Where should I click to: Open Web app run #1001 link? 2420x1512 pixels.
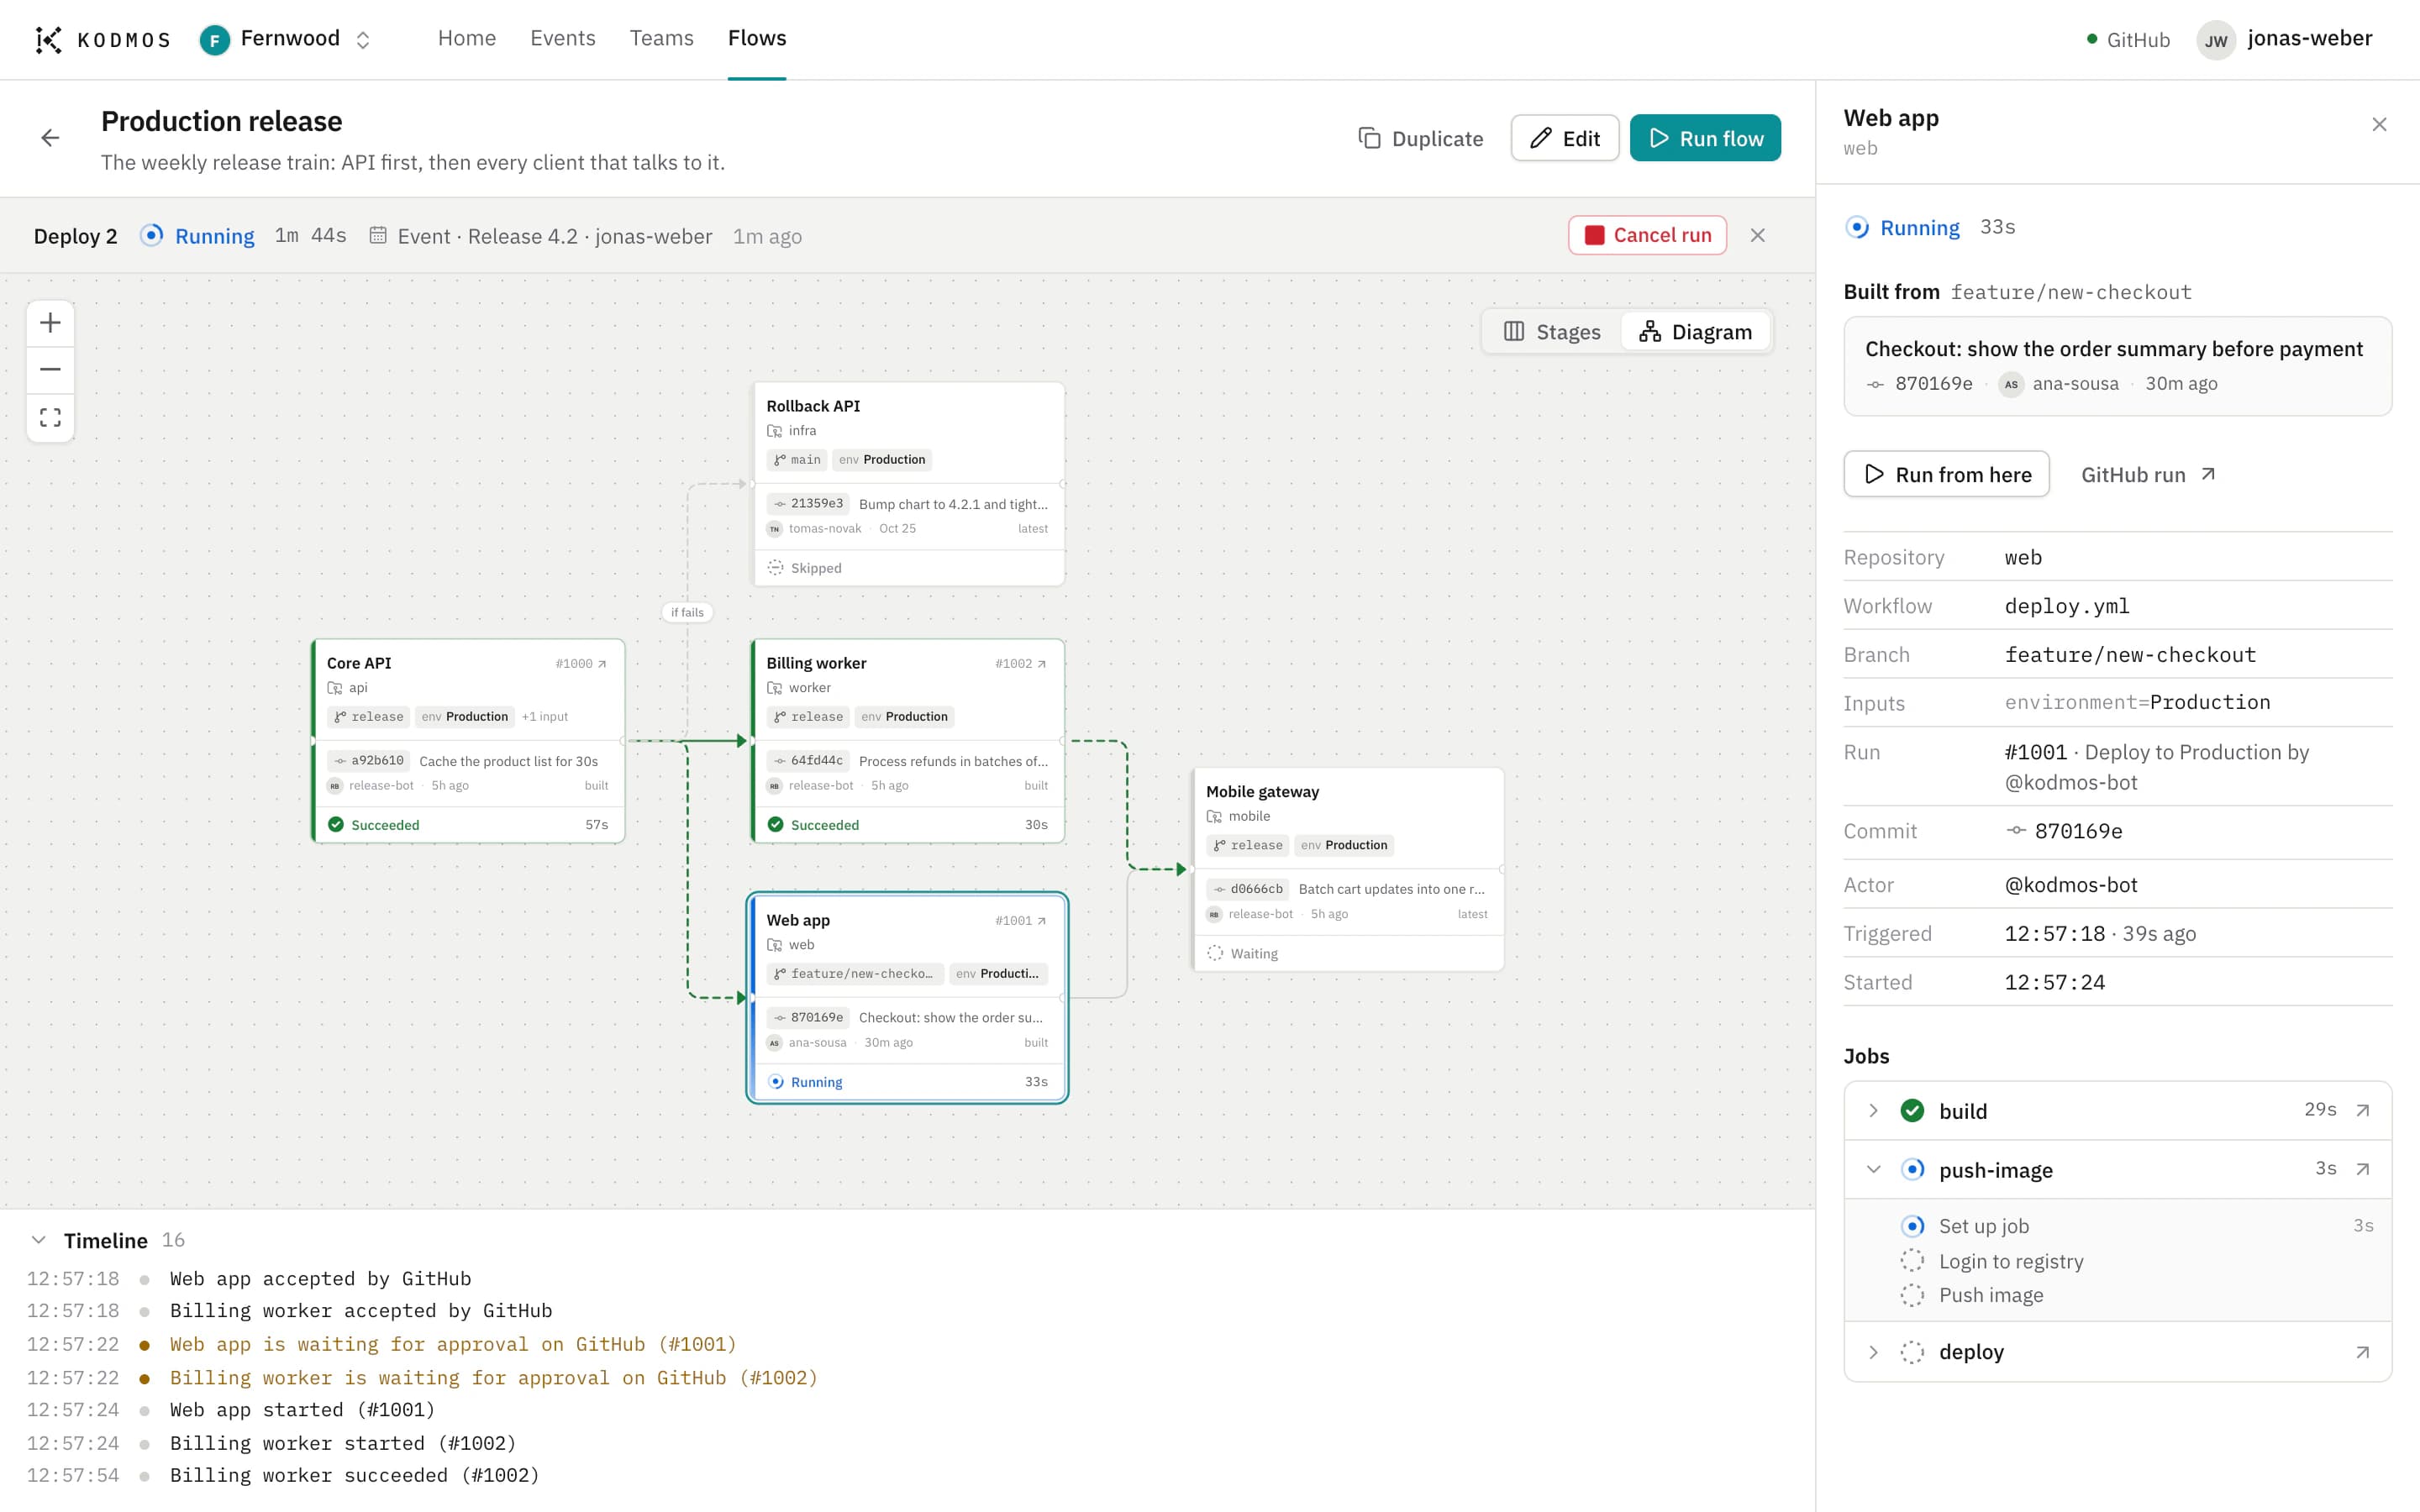[x=1021, y=921]
